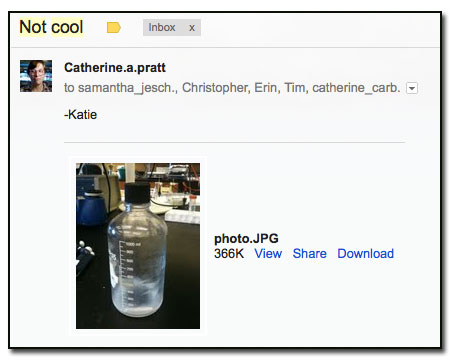Click the 366K file size text

(229, 254)
